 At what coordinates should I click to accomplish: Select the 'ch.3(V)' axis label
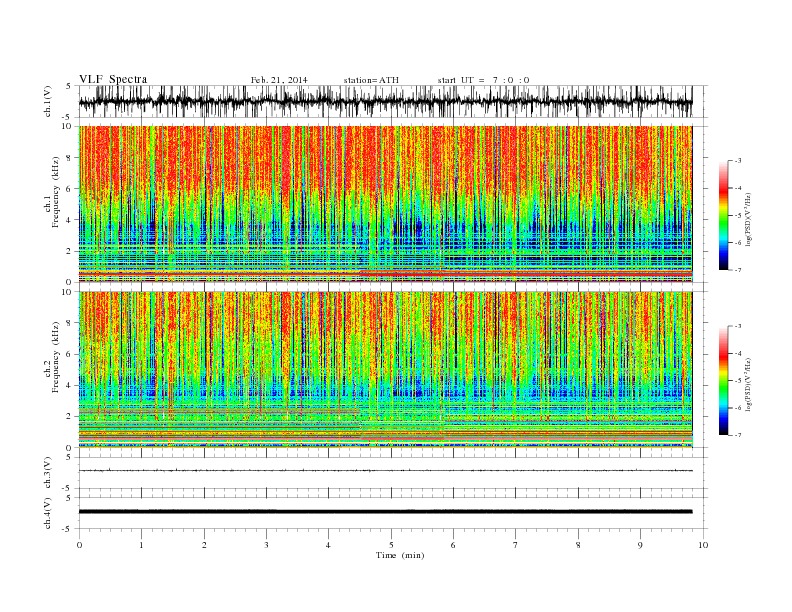pos(48,475)
